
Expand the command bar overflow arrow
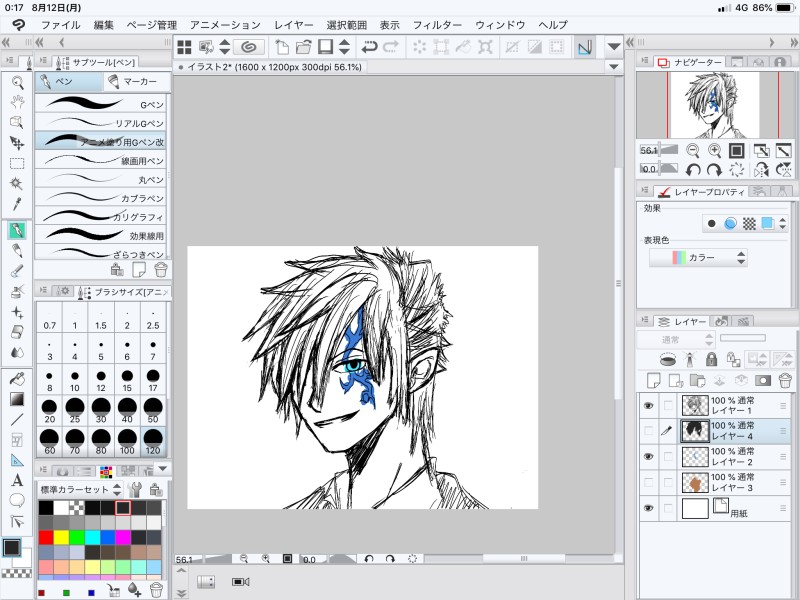pyautogui.click(x=614, y=47)
